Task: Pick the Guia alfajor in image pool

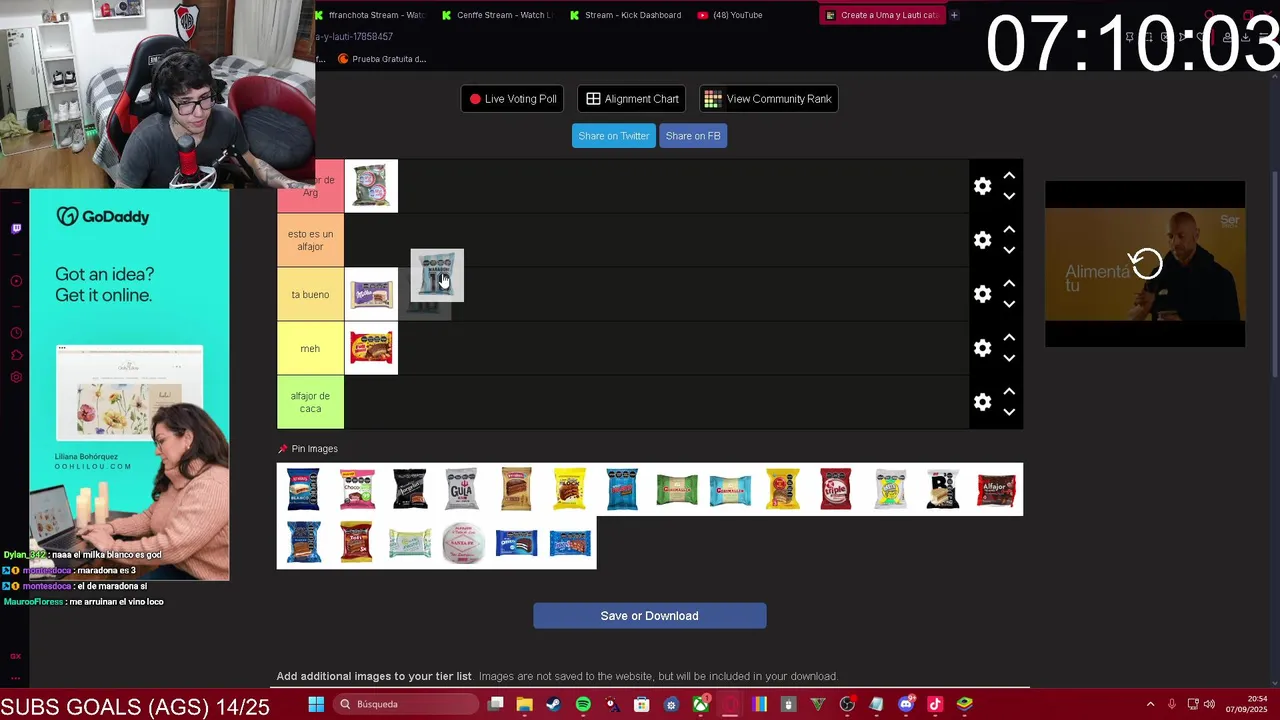Action: 461,489
